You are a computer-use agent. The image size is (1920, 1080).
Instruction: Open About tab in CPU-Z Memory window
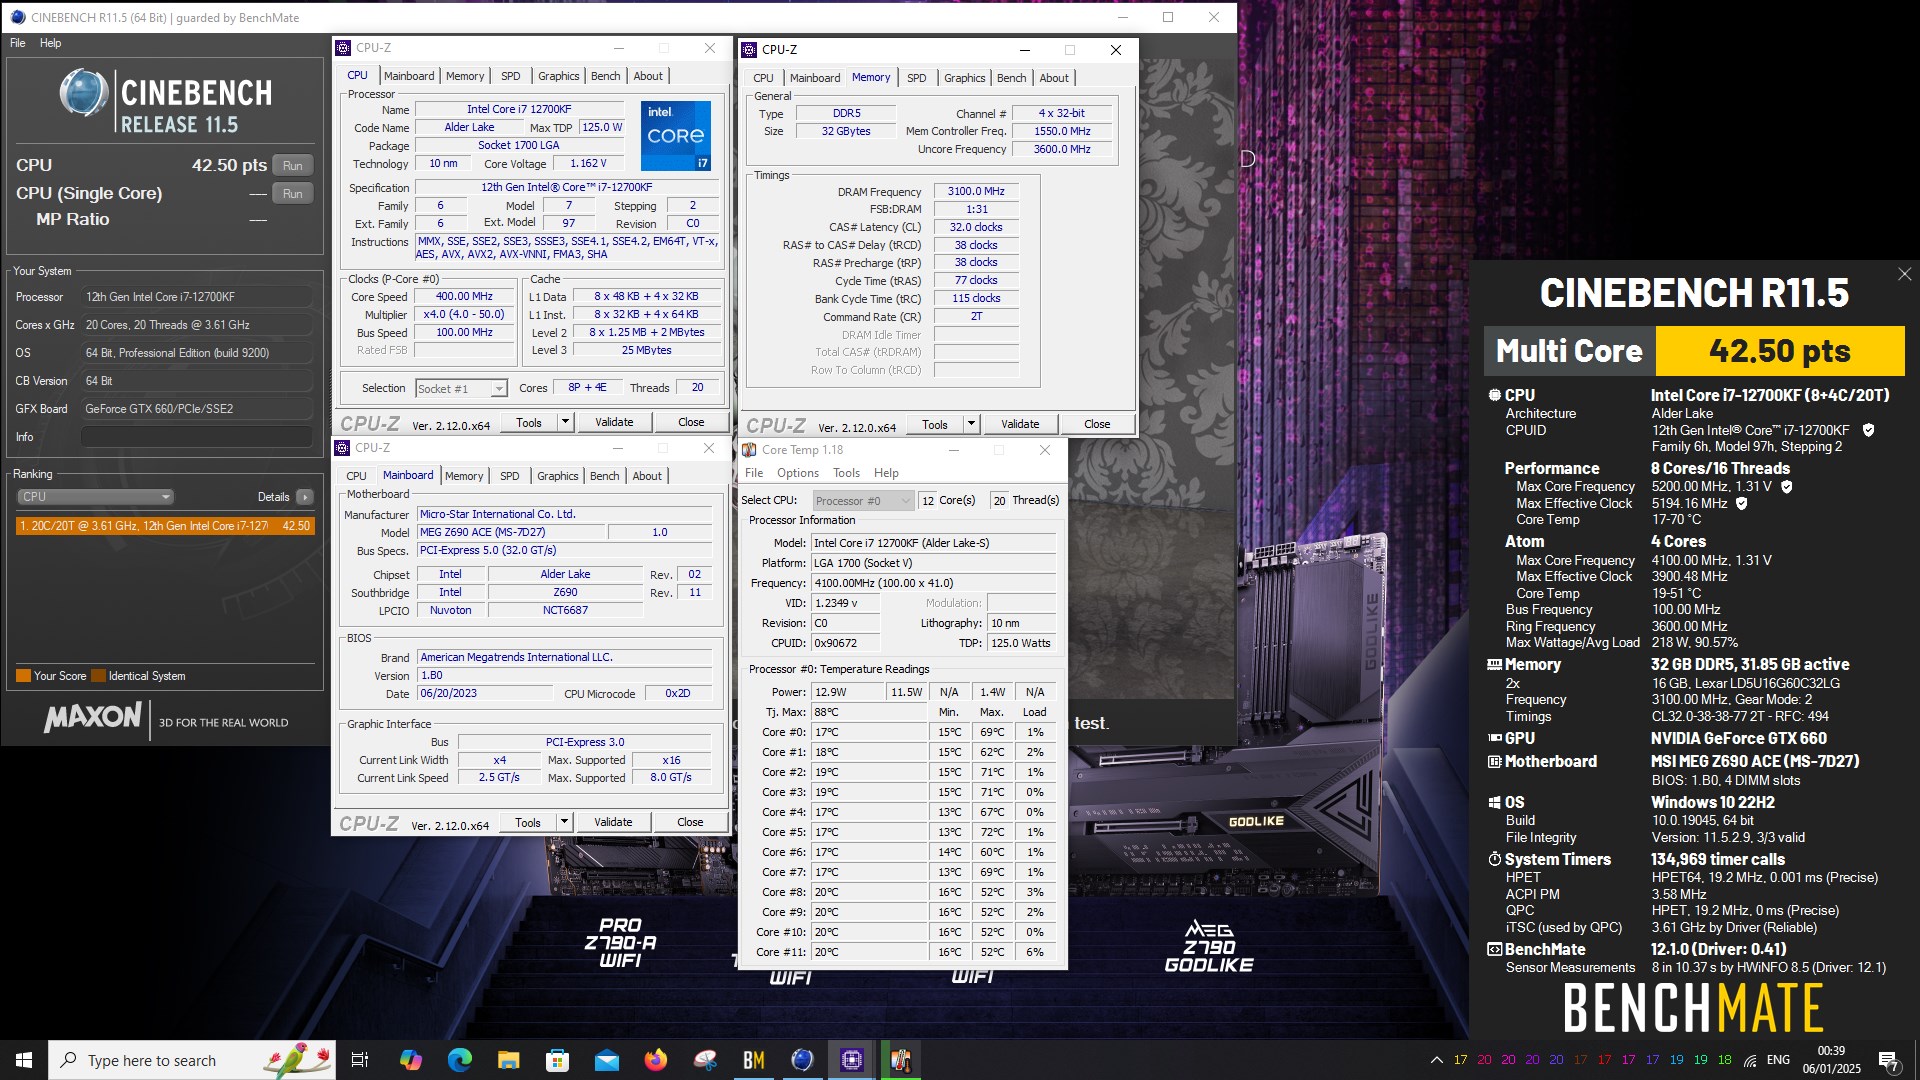[1054, 78]
